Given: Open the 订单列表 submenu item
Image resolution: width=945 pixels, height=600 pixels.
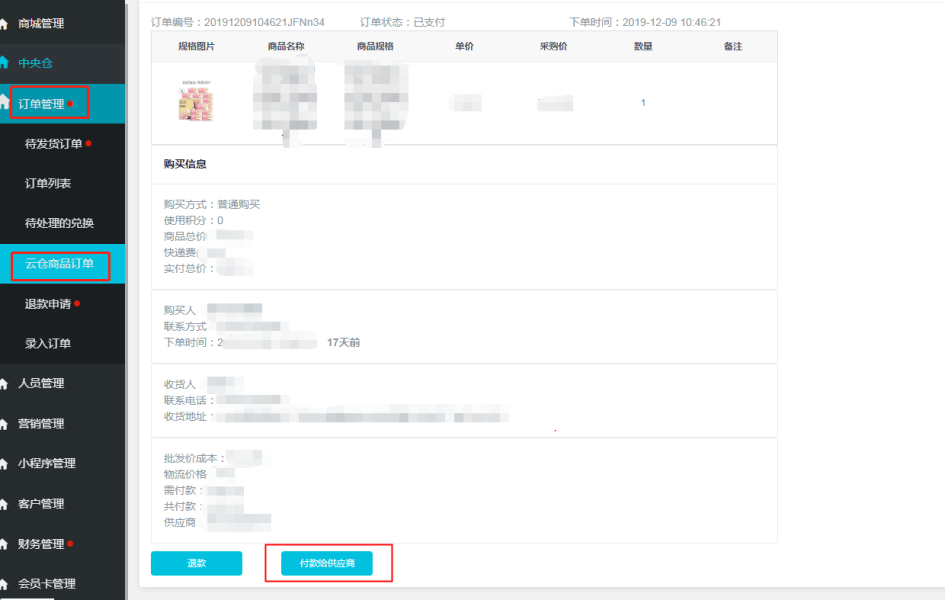Looking at the screenshot, I should [48, 184].
